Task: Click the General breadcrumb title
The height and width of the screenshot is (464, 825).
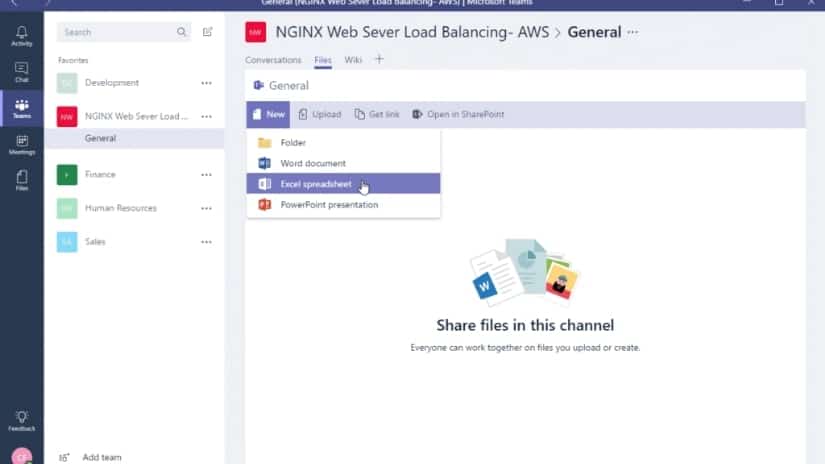Action: 594,32
